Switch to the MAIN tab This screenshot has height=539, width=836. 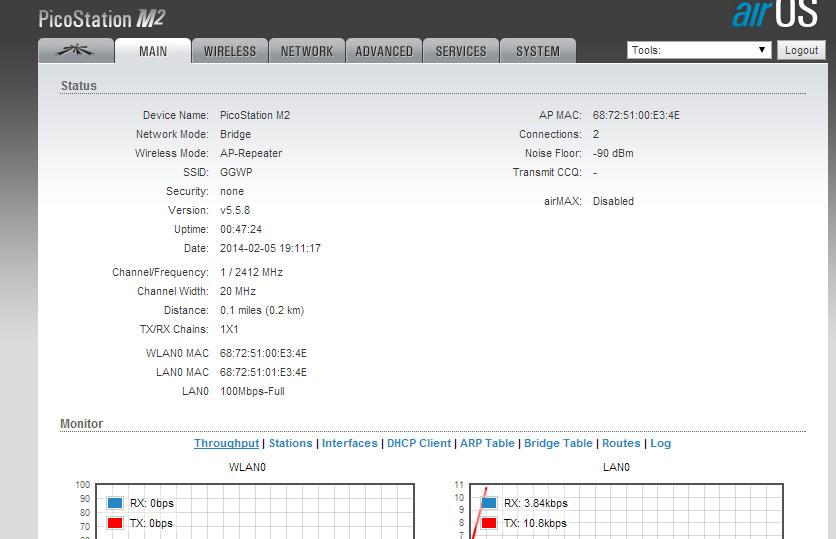pyautogui.click(x=153, y=51)
